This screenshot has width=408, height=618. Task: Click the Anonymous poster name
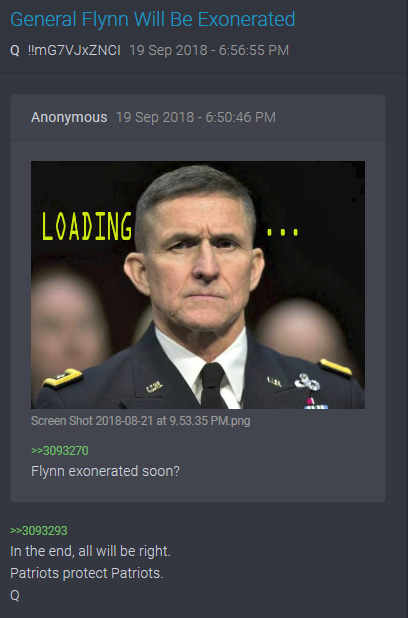pyautogui.click(x=69, y=117)
